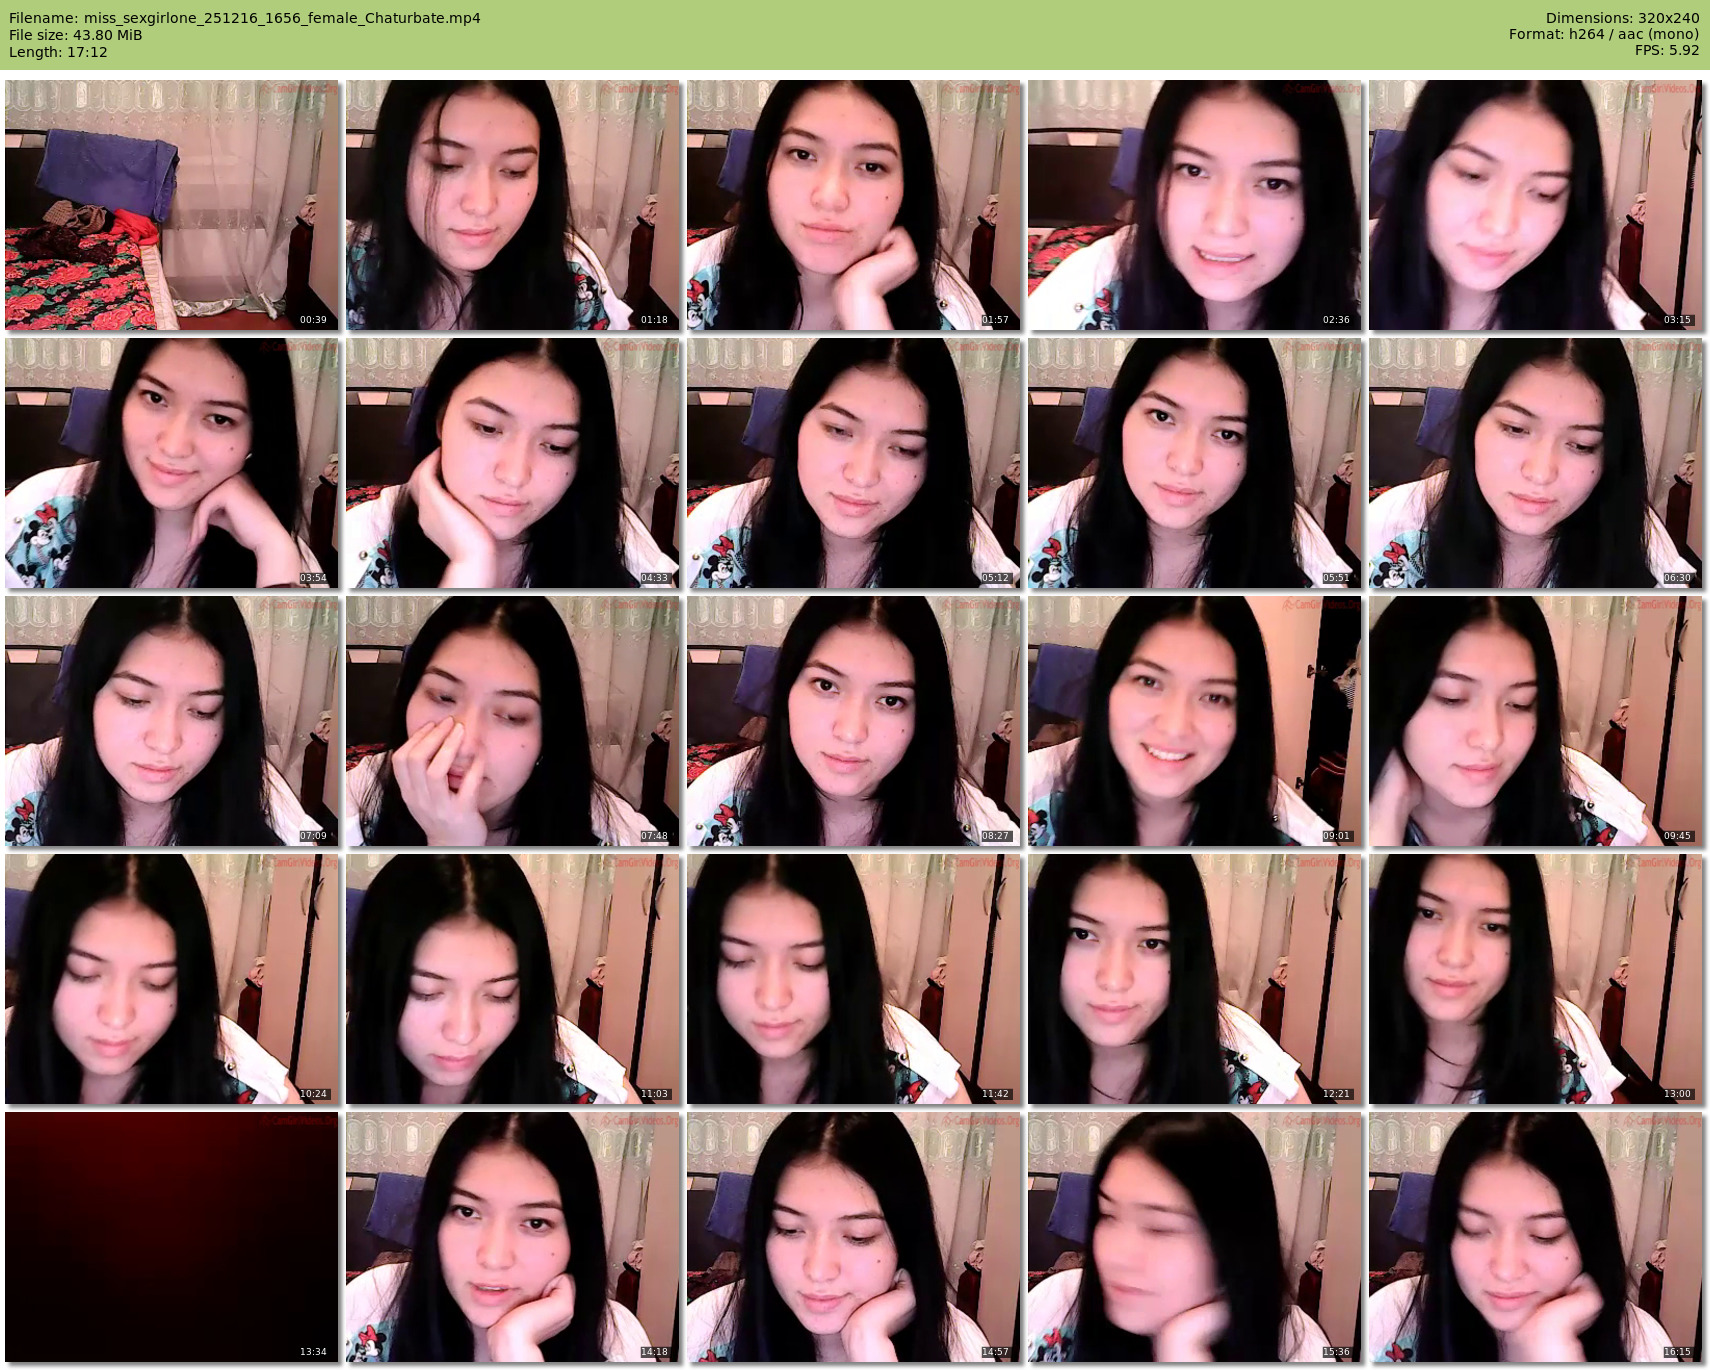Open the thumbnail at 07:48
This screenshot has height=1370, width=1710.
click(x=512, y=721)
